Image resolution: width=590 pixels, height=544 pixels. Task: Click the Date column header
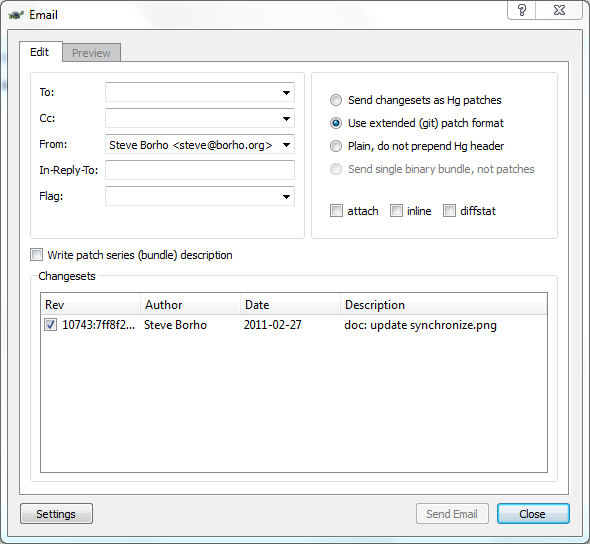point(290,304)
